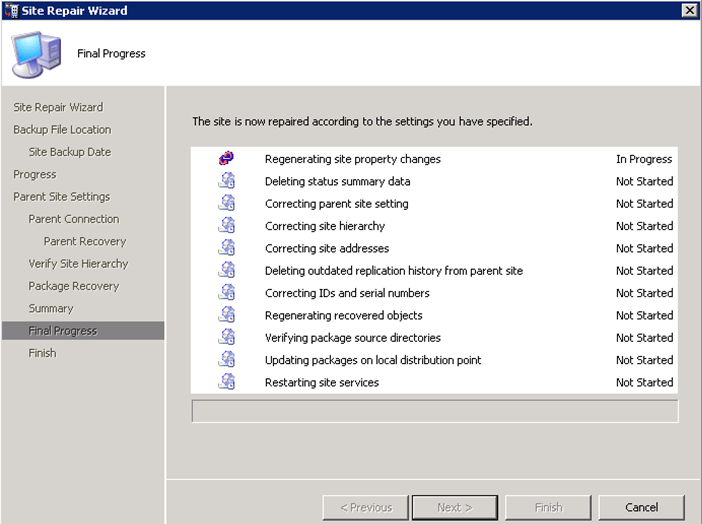Click the icon beside Regenerating recovered objects
The height and width of the screenshot is (524, 702).
coord(227,315)
